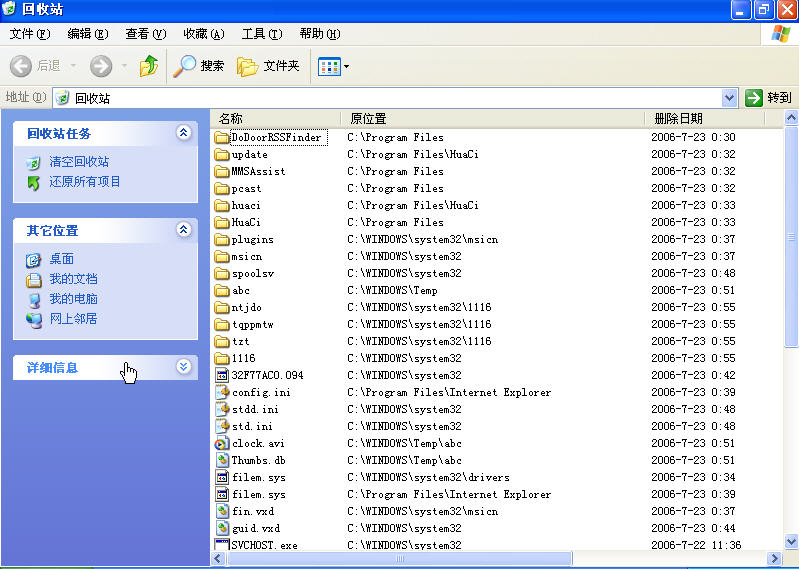Open the Views dropdown button
This screenshot has height=569, width=799.
click(x=333, y=66)
